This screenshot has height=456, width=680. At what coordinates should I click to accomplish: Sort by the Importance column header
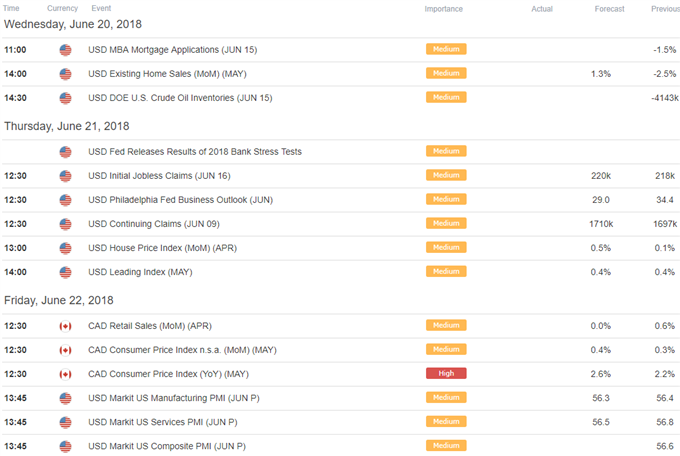[x=443, y=9]
